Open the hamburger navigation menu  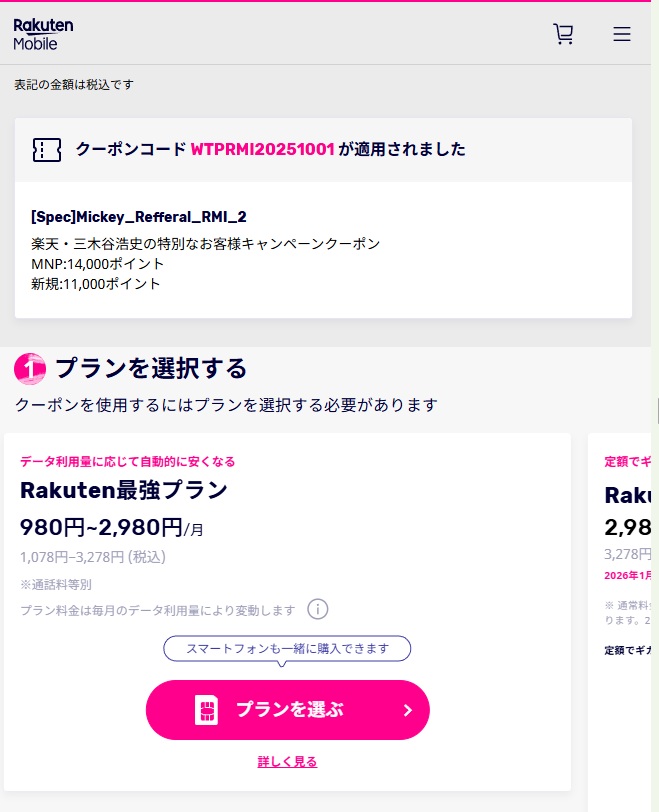point(622,34)
